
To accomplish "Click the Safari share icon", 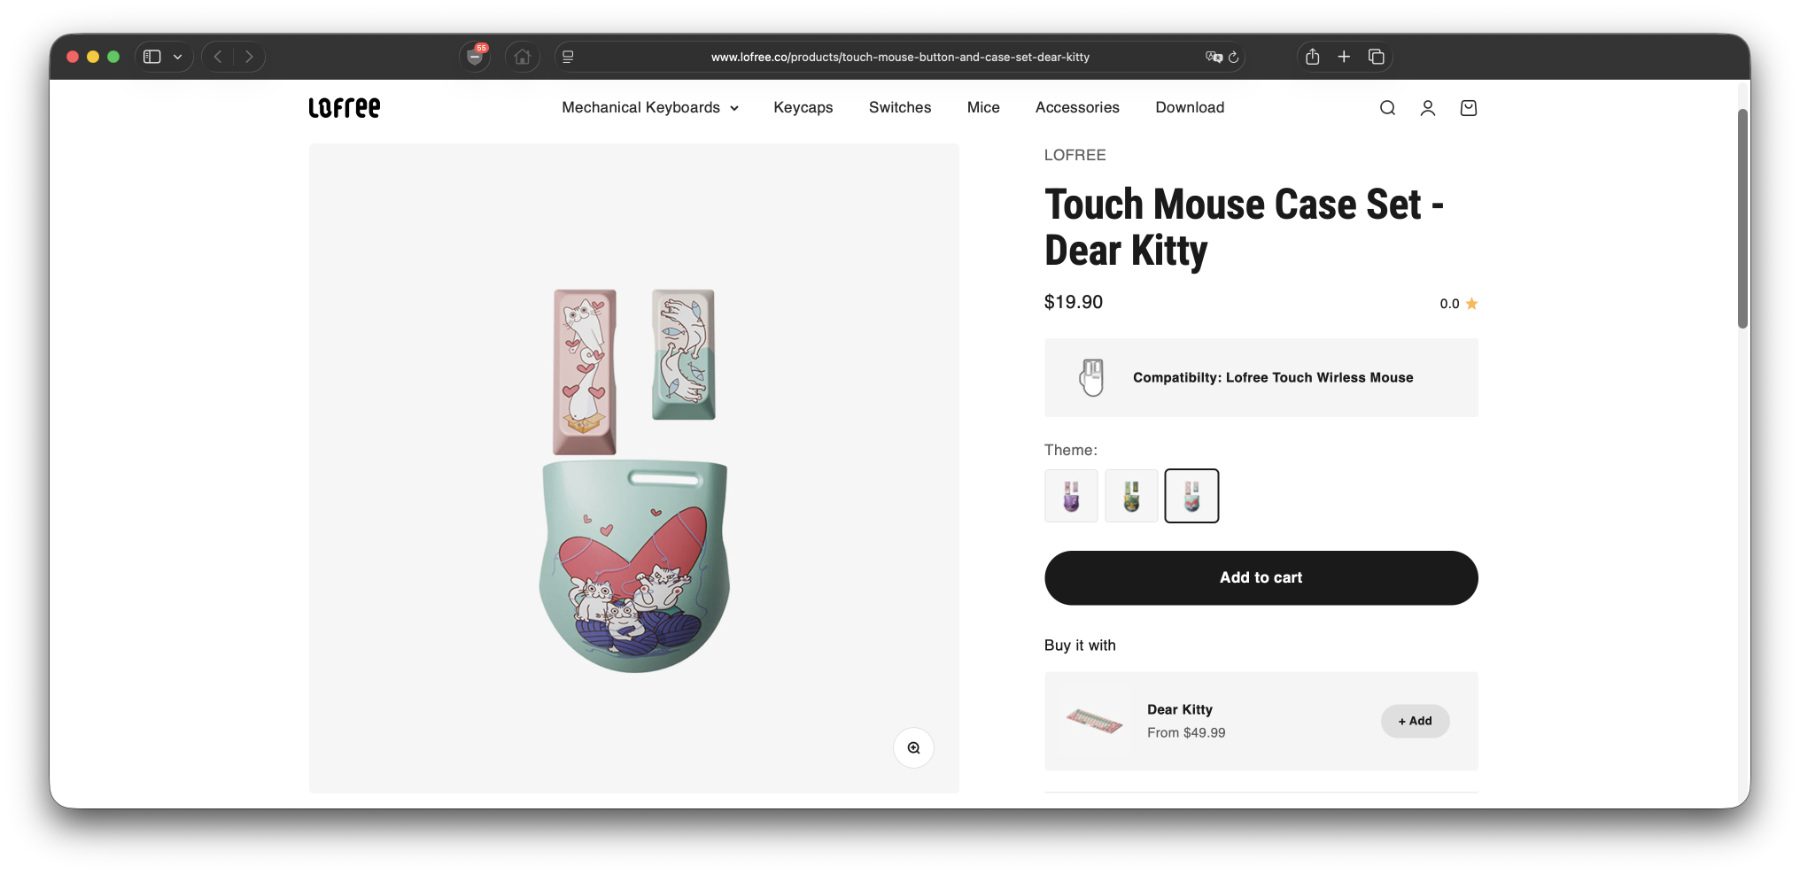I will coord(1312,57).
